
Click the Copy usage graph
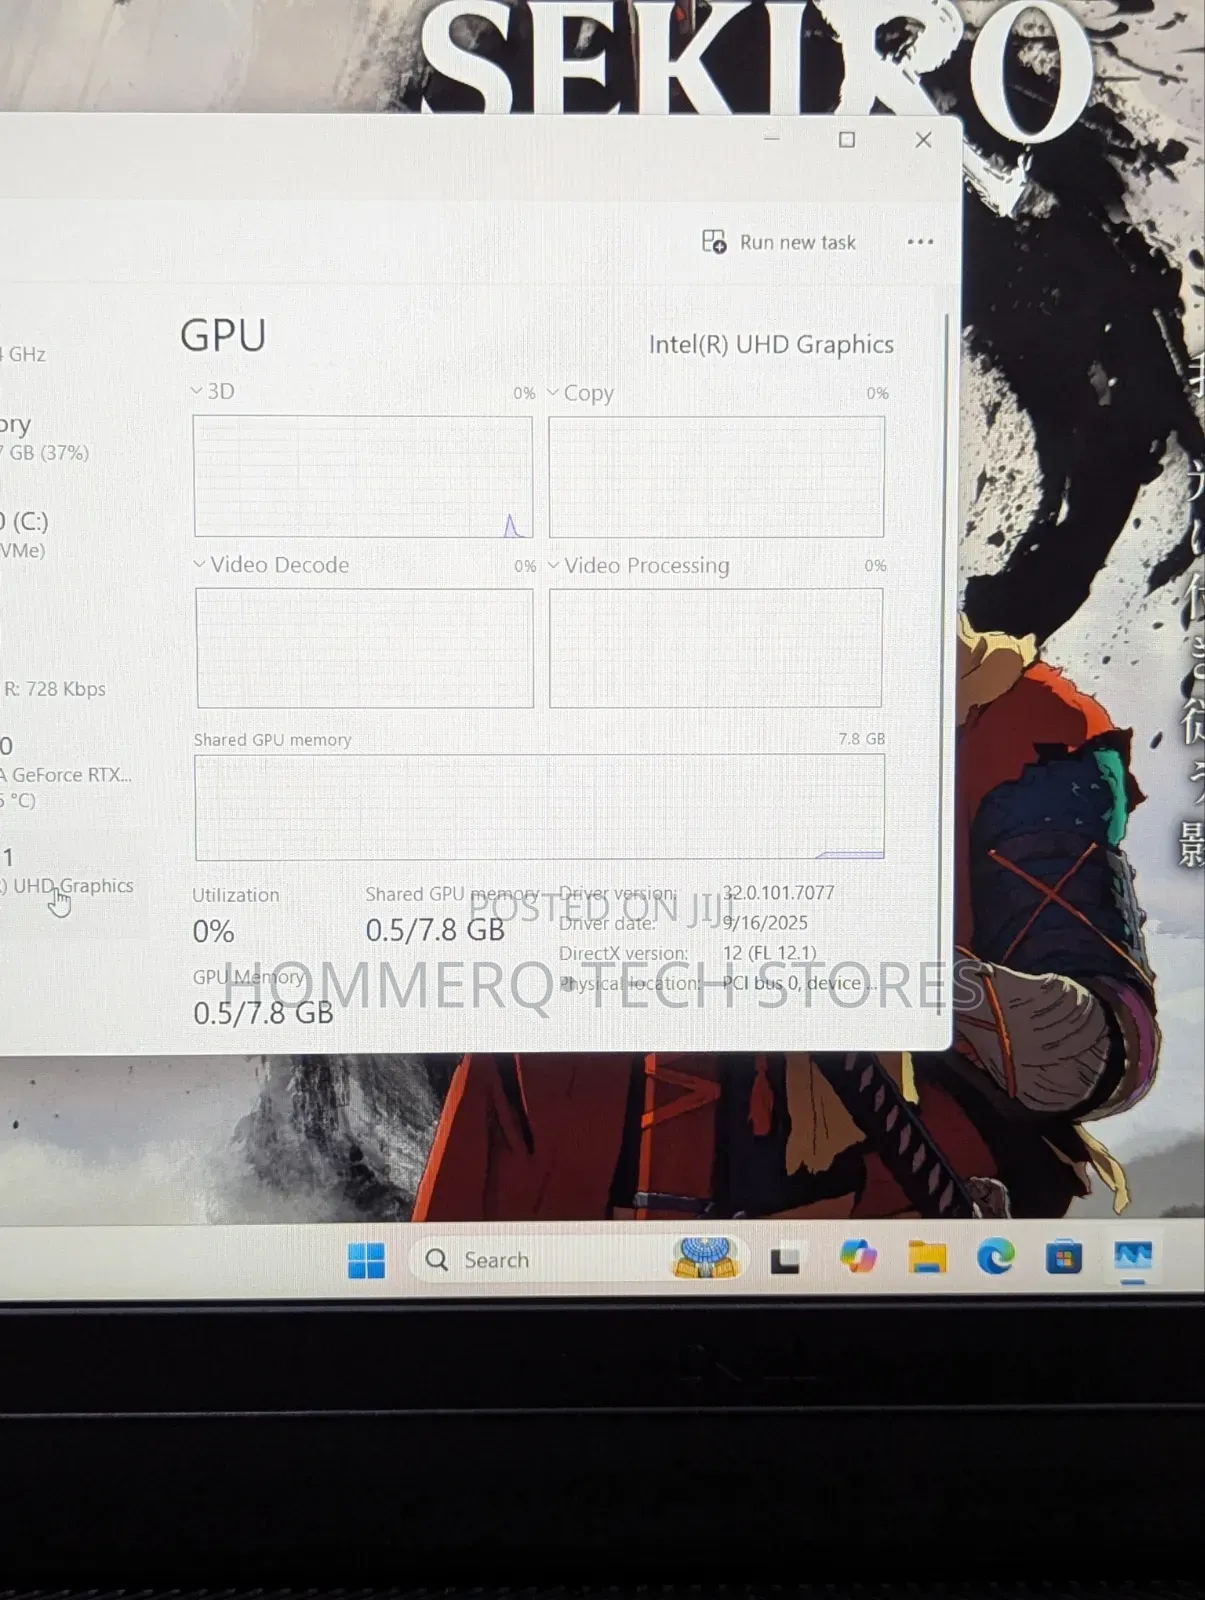(716, 477)
